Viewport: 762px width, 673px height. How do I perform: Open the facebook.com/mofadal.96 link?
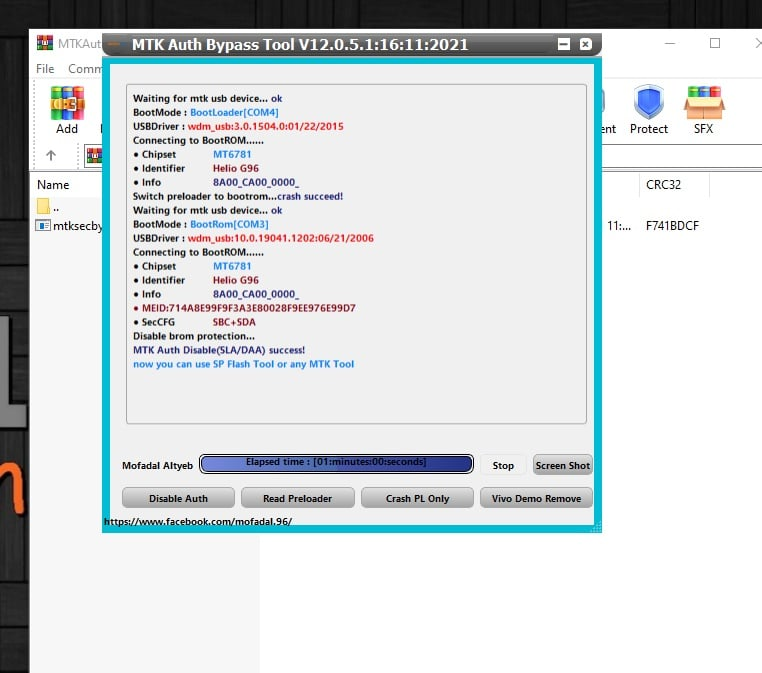tap(198, 521)
